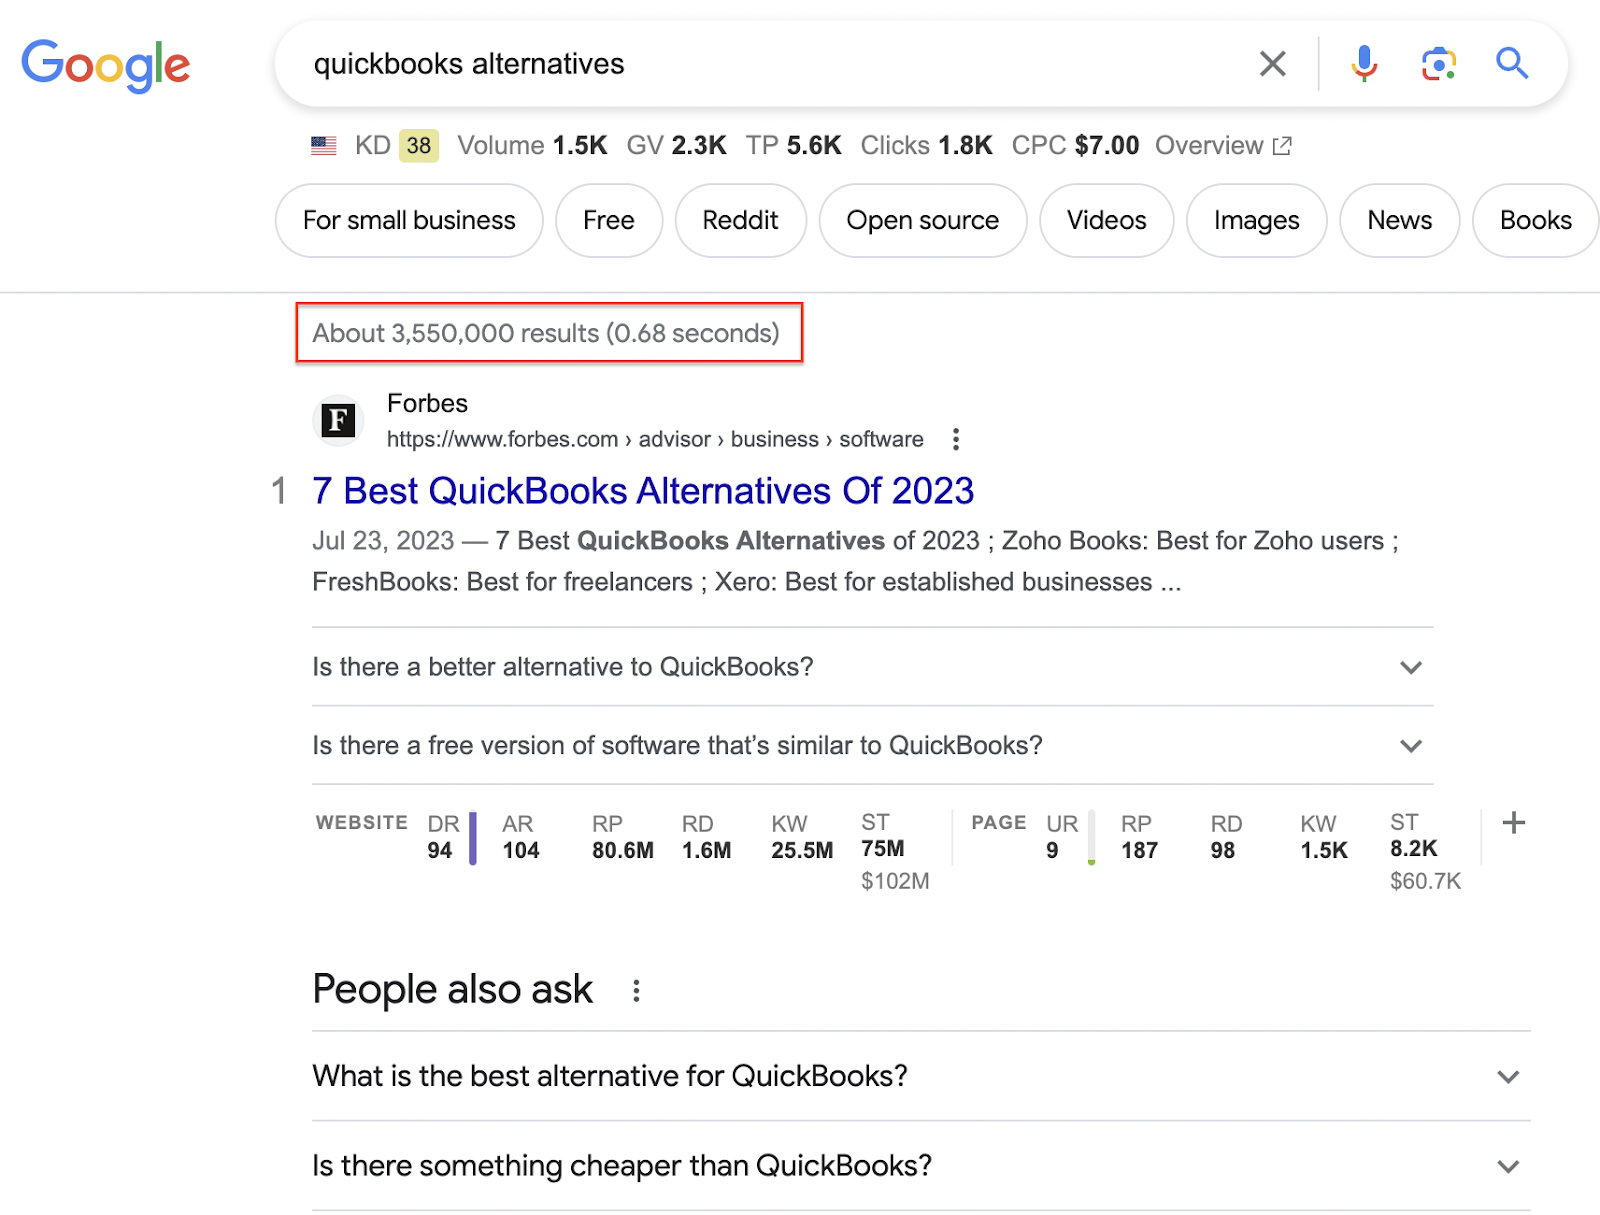Click inside the search box text
The image size is (1600, 1215).
tap(469, 64)
